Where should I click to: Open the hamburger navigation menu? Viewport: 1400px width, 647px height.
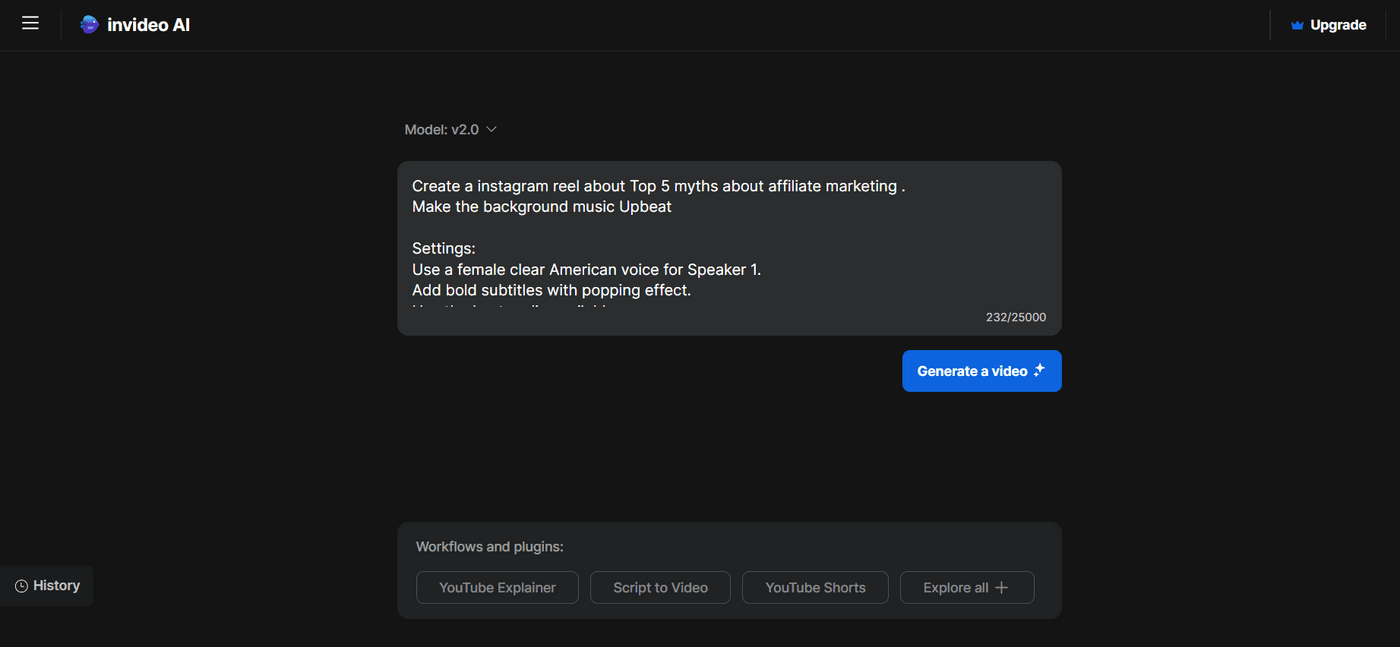coord(30,23)
